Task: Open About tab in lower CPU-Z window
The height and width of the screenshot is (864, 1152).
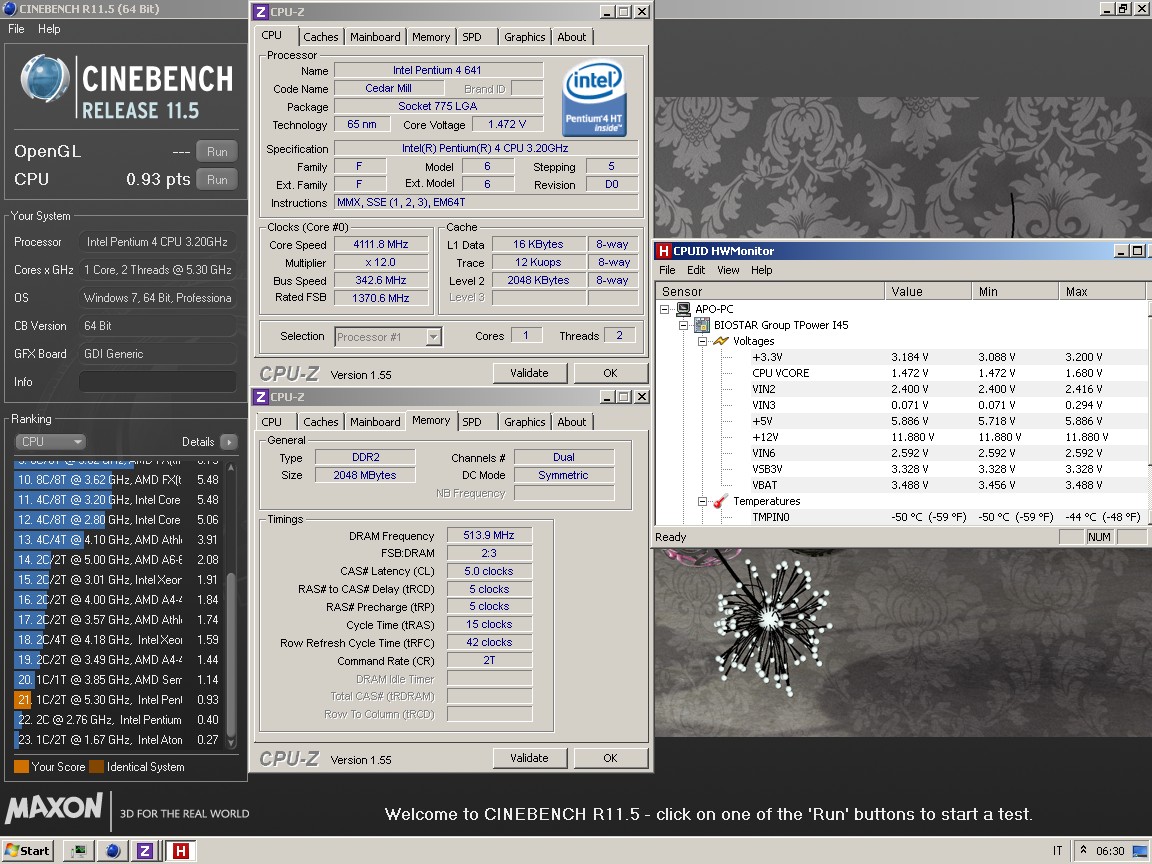Action: click(x=572, y=422)
